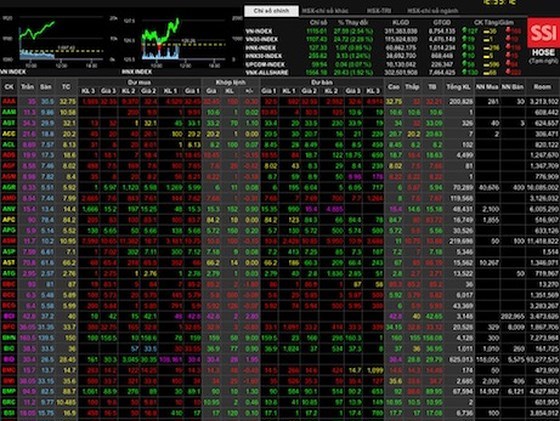Click APC total volume 16,749
560x421 pixels.
point(463,220)
